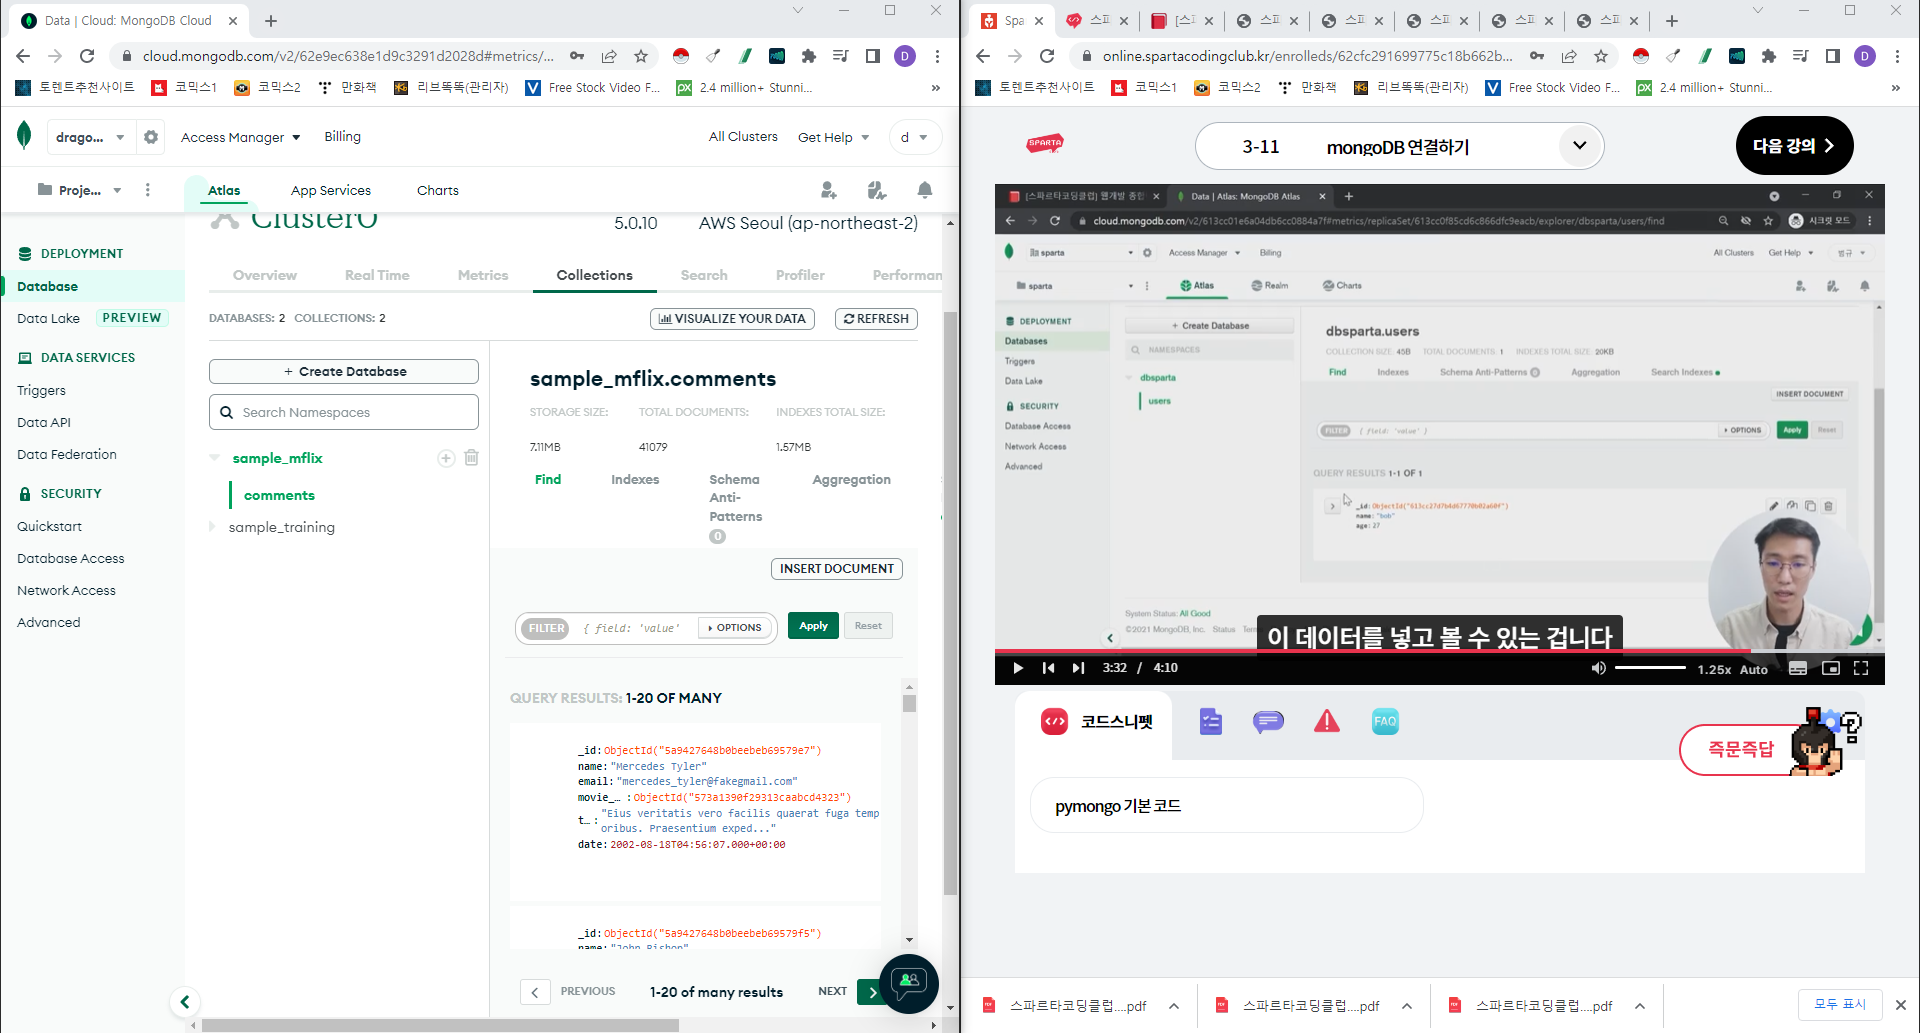Go to next results page arrow
The image size is (1920, 1033).
(x=872, y=992)
